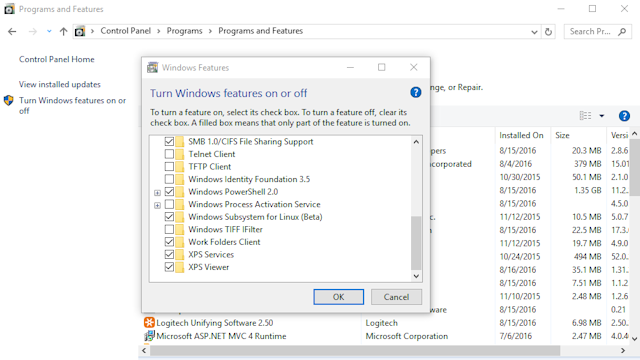Image resolution: width=640 pixels, height=360 pixels.
Task: Go back with the left arrow icon
Action: (12, 31)
